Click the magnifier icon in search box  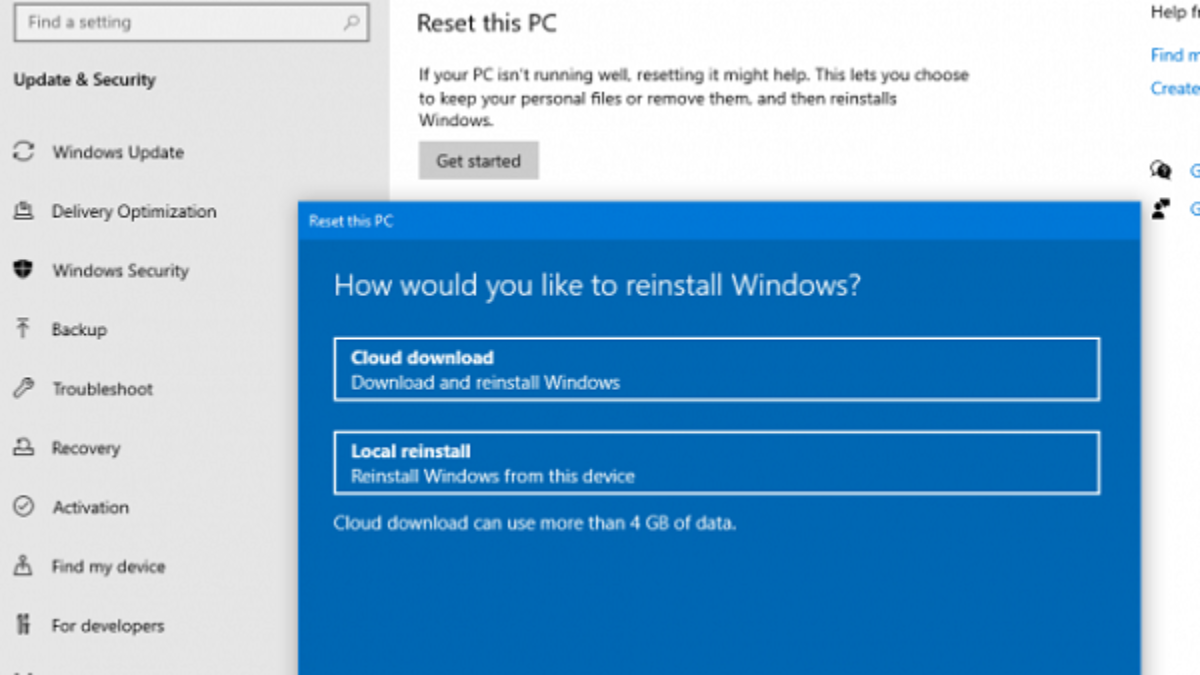pos(351,22)
